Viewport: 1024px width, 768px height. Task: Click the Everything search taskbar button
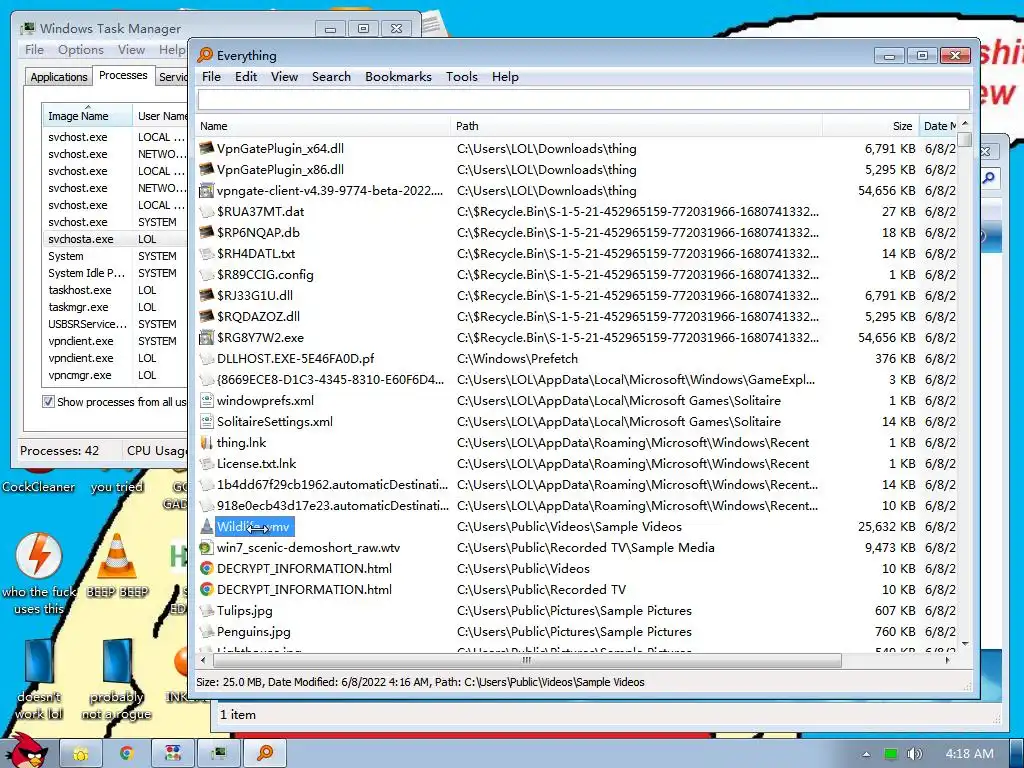264,753
